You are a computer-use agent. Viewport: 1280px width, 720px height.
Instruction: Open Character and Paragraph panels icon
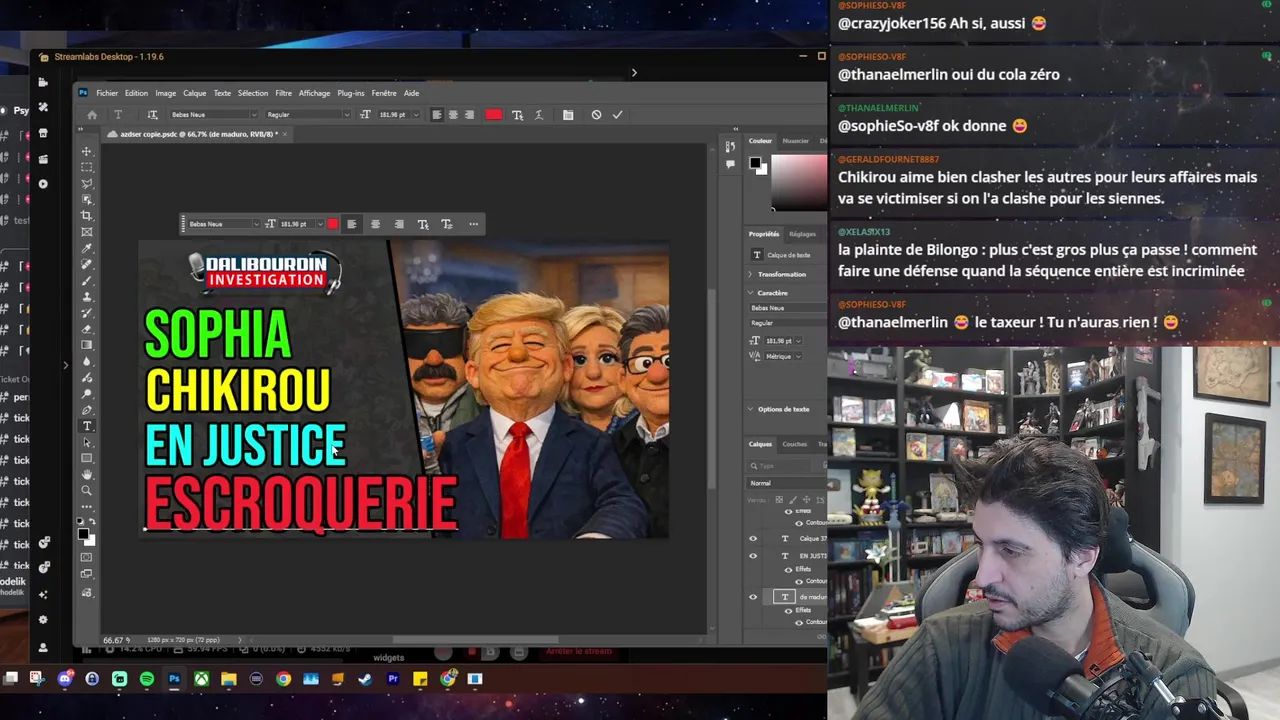pos(568,115)
